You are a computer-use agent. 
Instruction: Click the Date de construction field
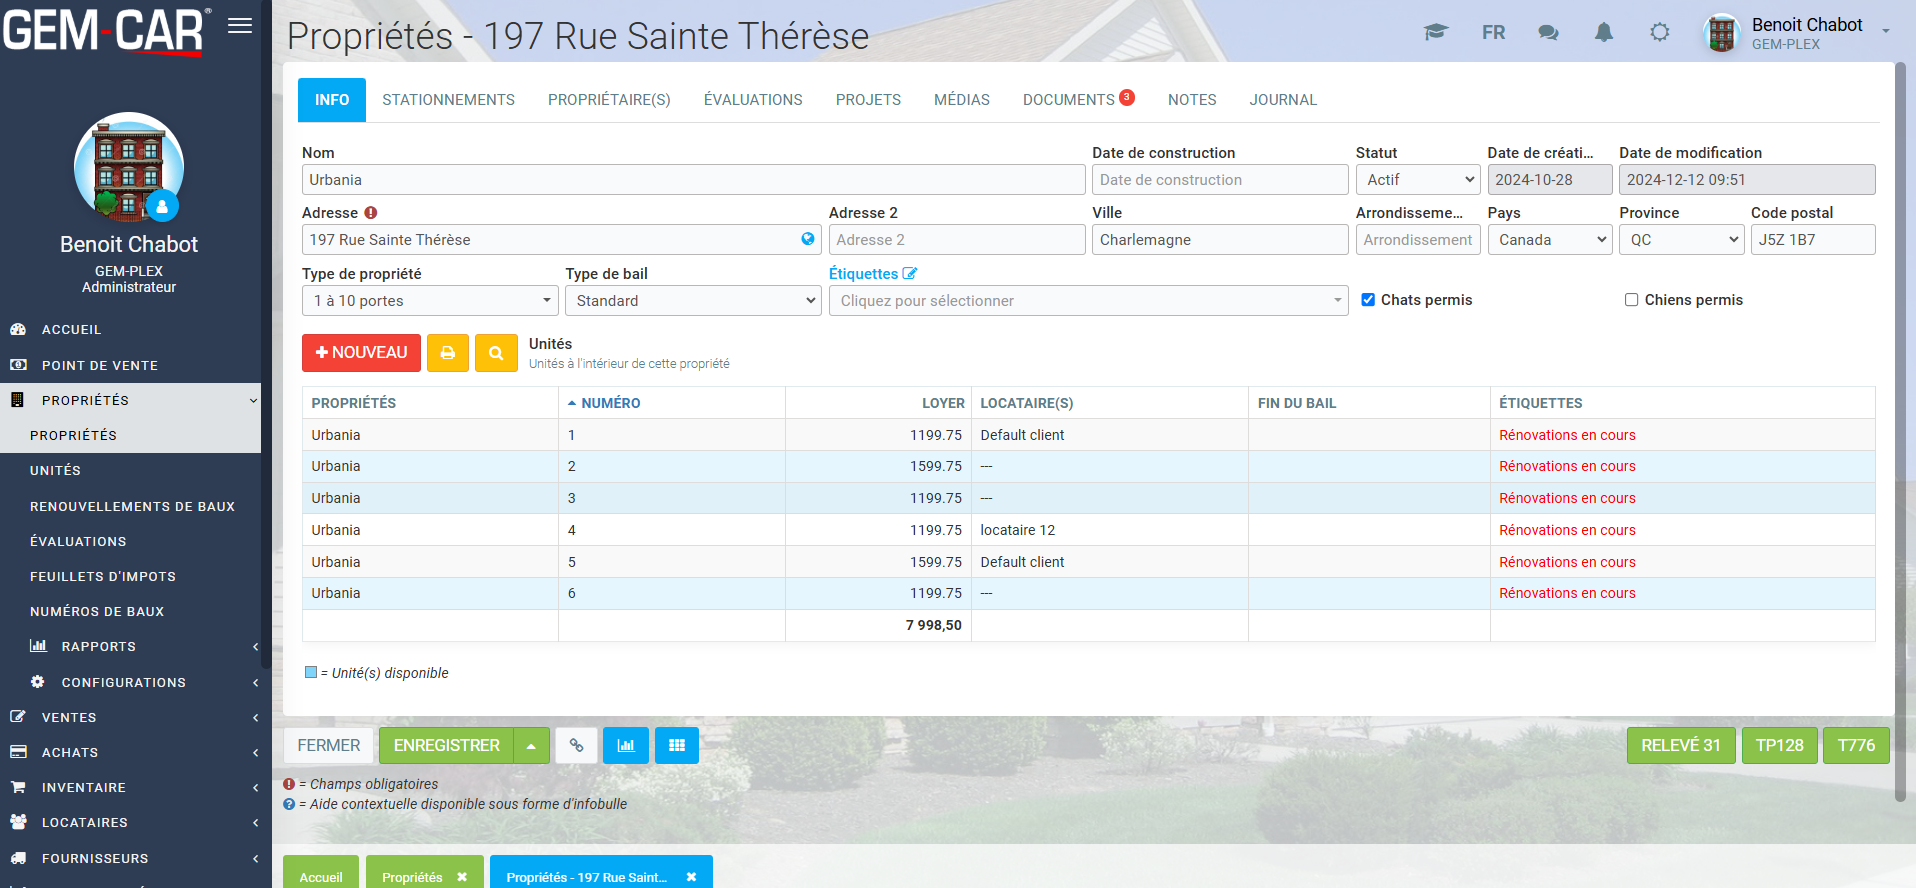click(1219, 180)
